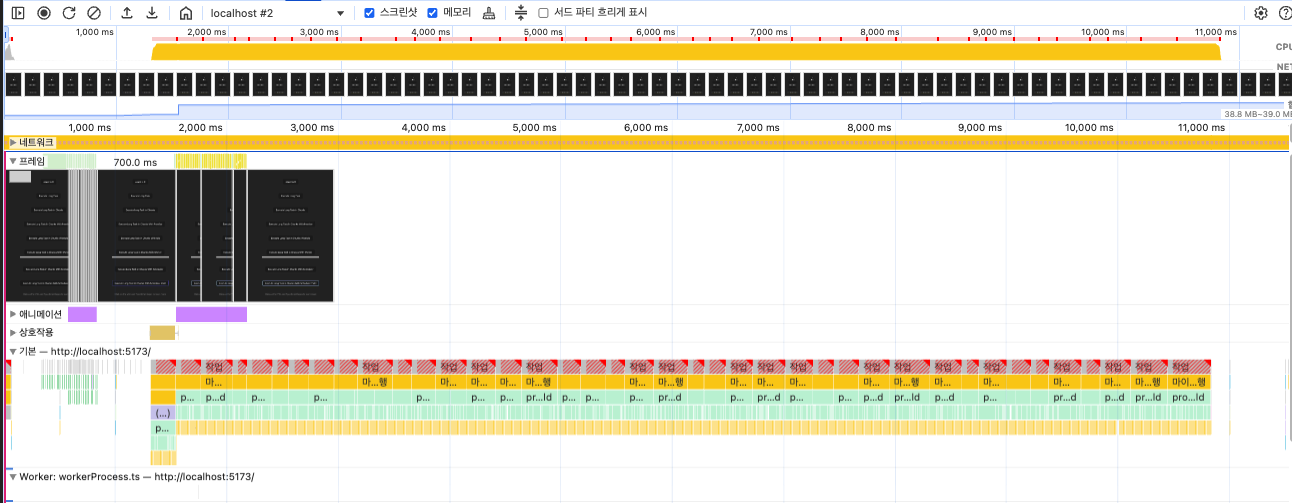Viewport: 1292px width, 503px height.
Task: Click the 6,000 ms mark on overview ruler
Action: (x=654, y=32)
